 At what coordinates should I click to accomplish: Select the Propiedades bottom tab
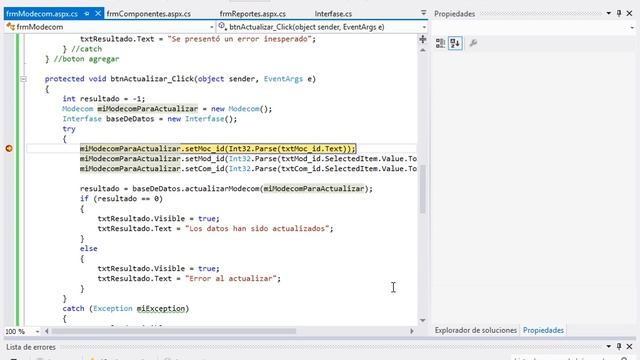click(x=543, y=330)
